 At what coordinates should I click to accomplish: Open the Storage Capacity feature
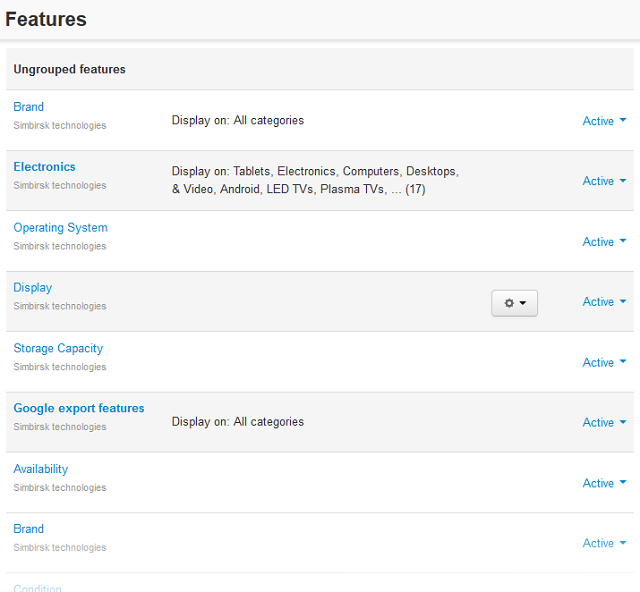pyautogui.click(x=58, y=348)
